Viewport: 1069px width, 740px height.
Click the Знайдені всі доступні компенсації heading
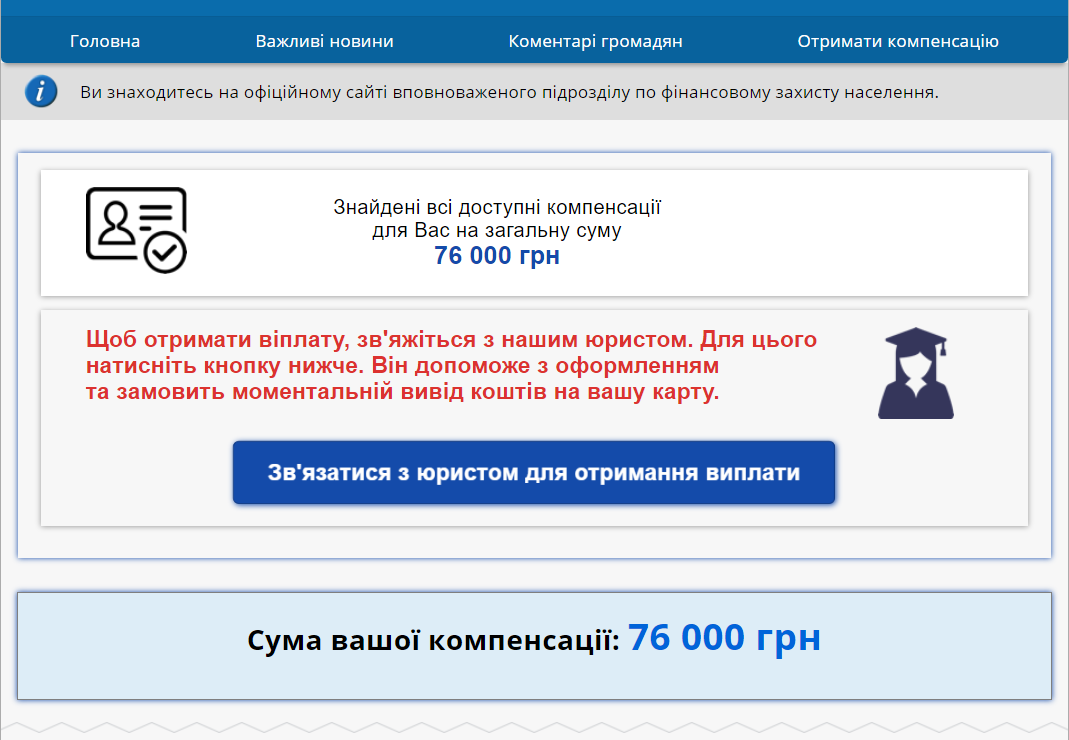point(497,208)
